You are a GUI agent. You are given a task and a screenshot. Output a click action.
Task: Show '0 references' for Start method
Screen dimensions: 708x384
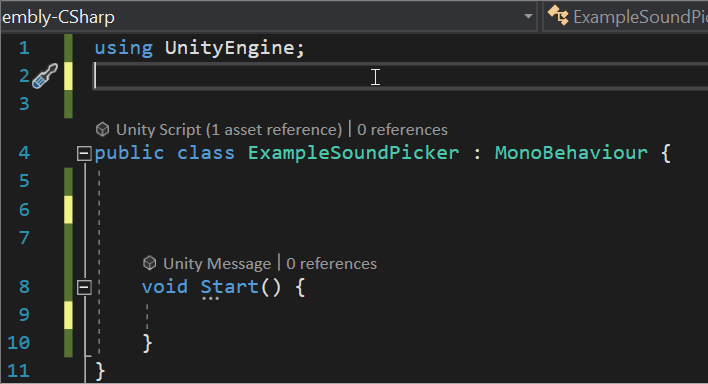click(x=331, y=263)
